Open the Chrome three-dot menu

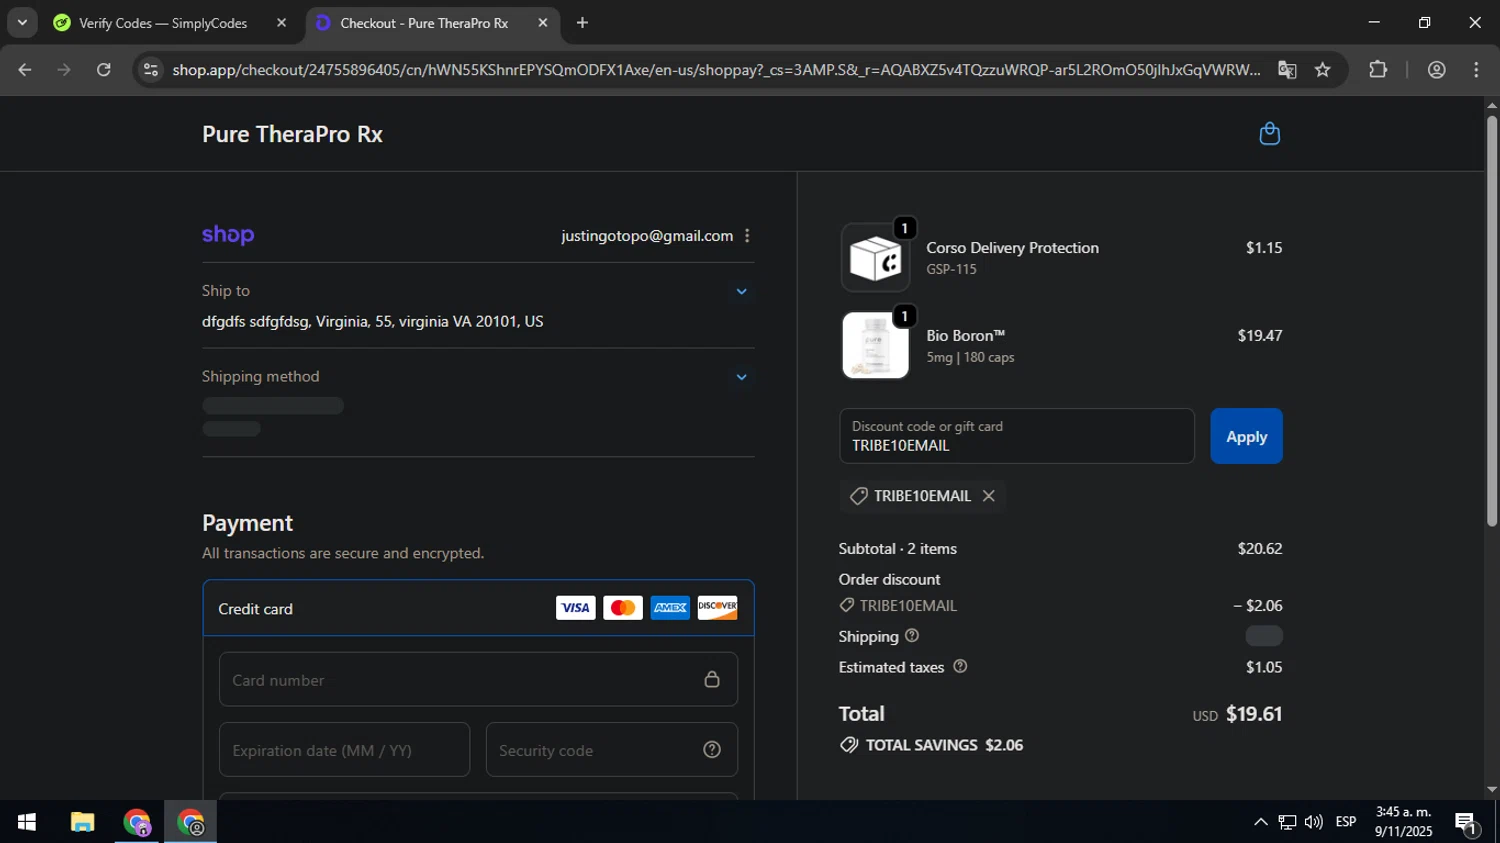(1476, 70)
